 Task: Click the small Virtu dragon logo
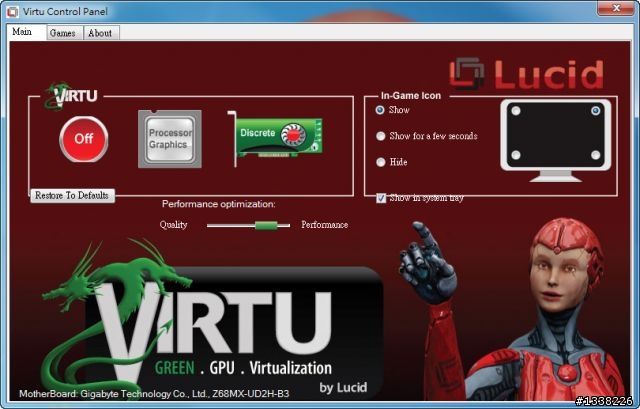coord(71,96)
